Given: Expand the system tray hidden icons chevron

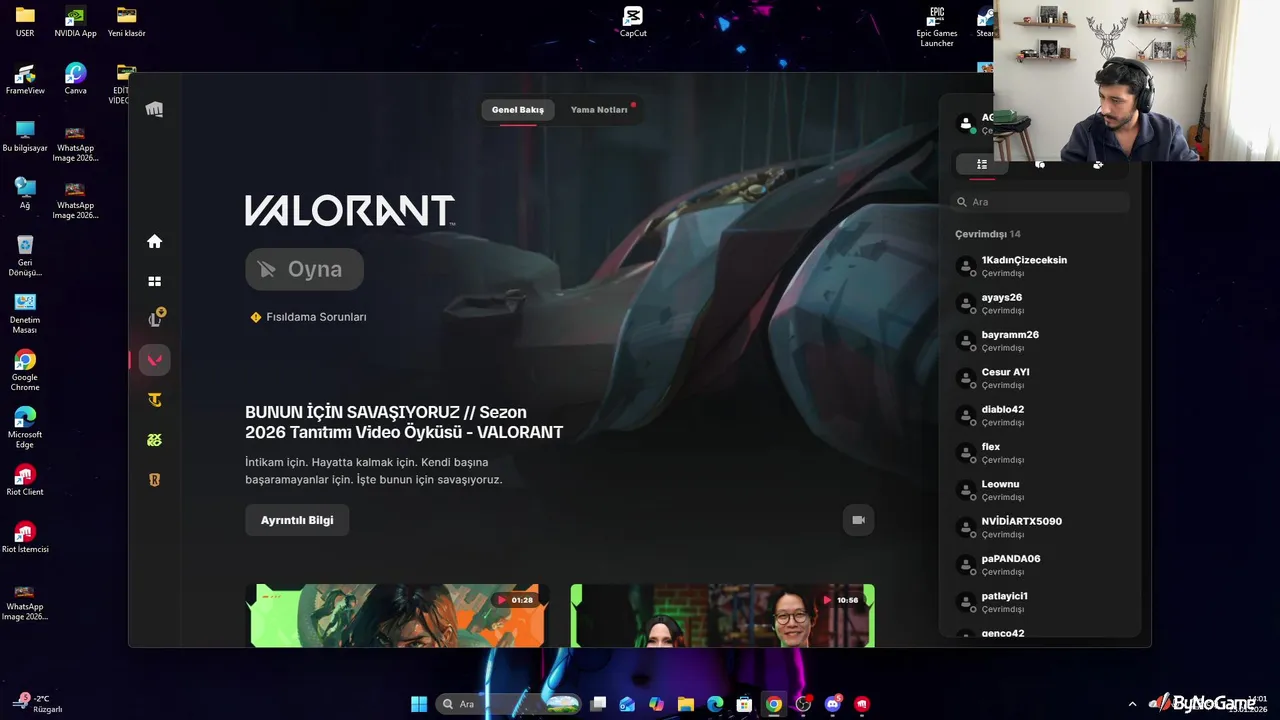Looking at the screenshot, I should point(1132,704).
